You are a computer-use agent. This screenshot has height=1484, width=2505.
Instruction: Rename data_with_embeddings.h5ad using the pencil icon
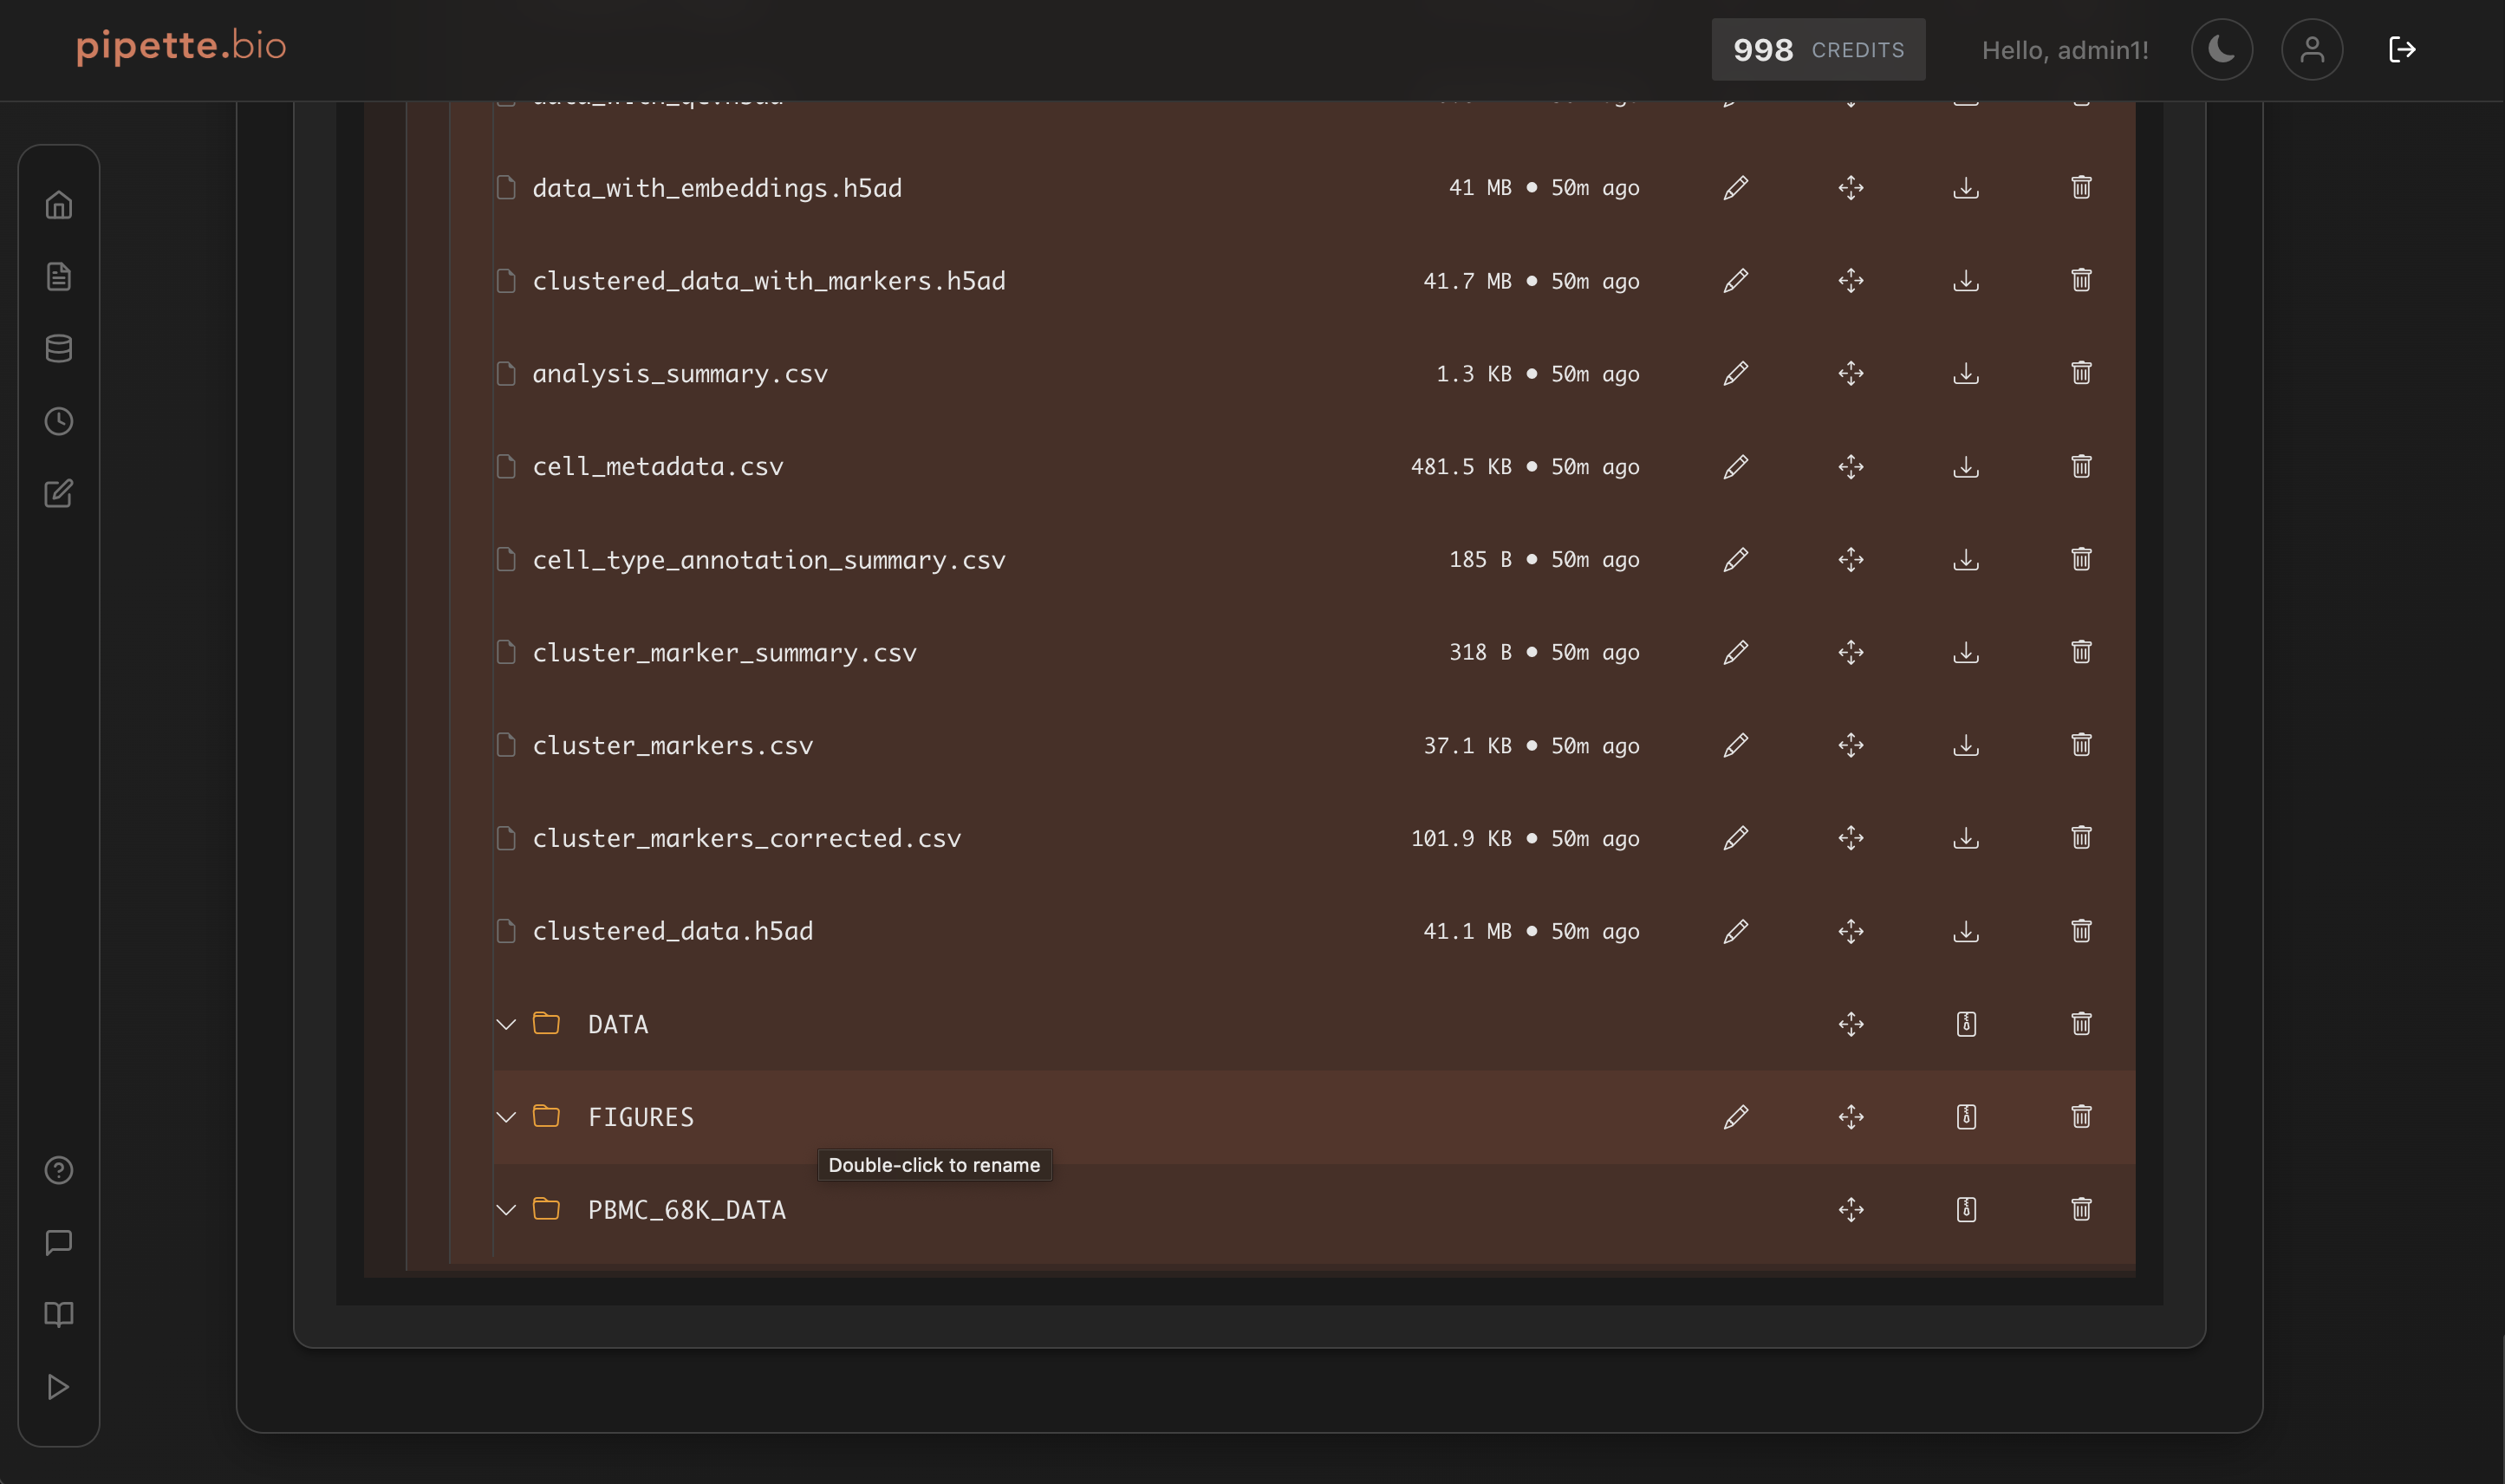tap(1736, 188)
